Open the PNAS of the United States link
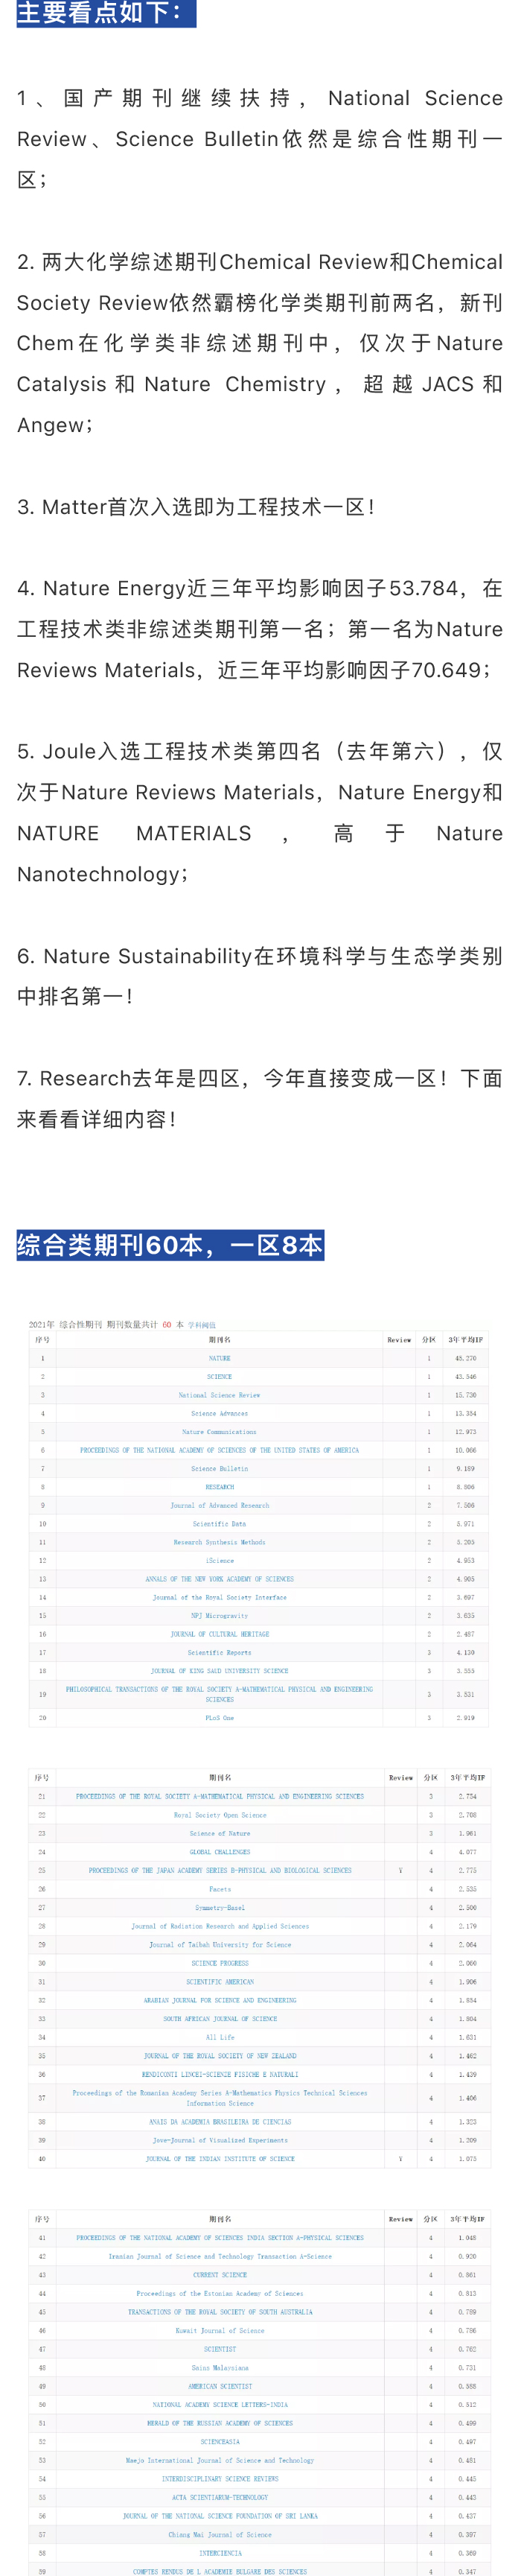 tap(219, 1450)
